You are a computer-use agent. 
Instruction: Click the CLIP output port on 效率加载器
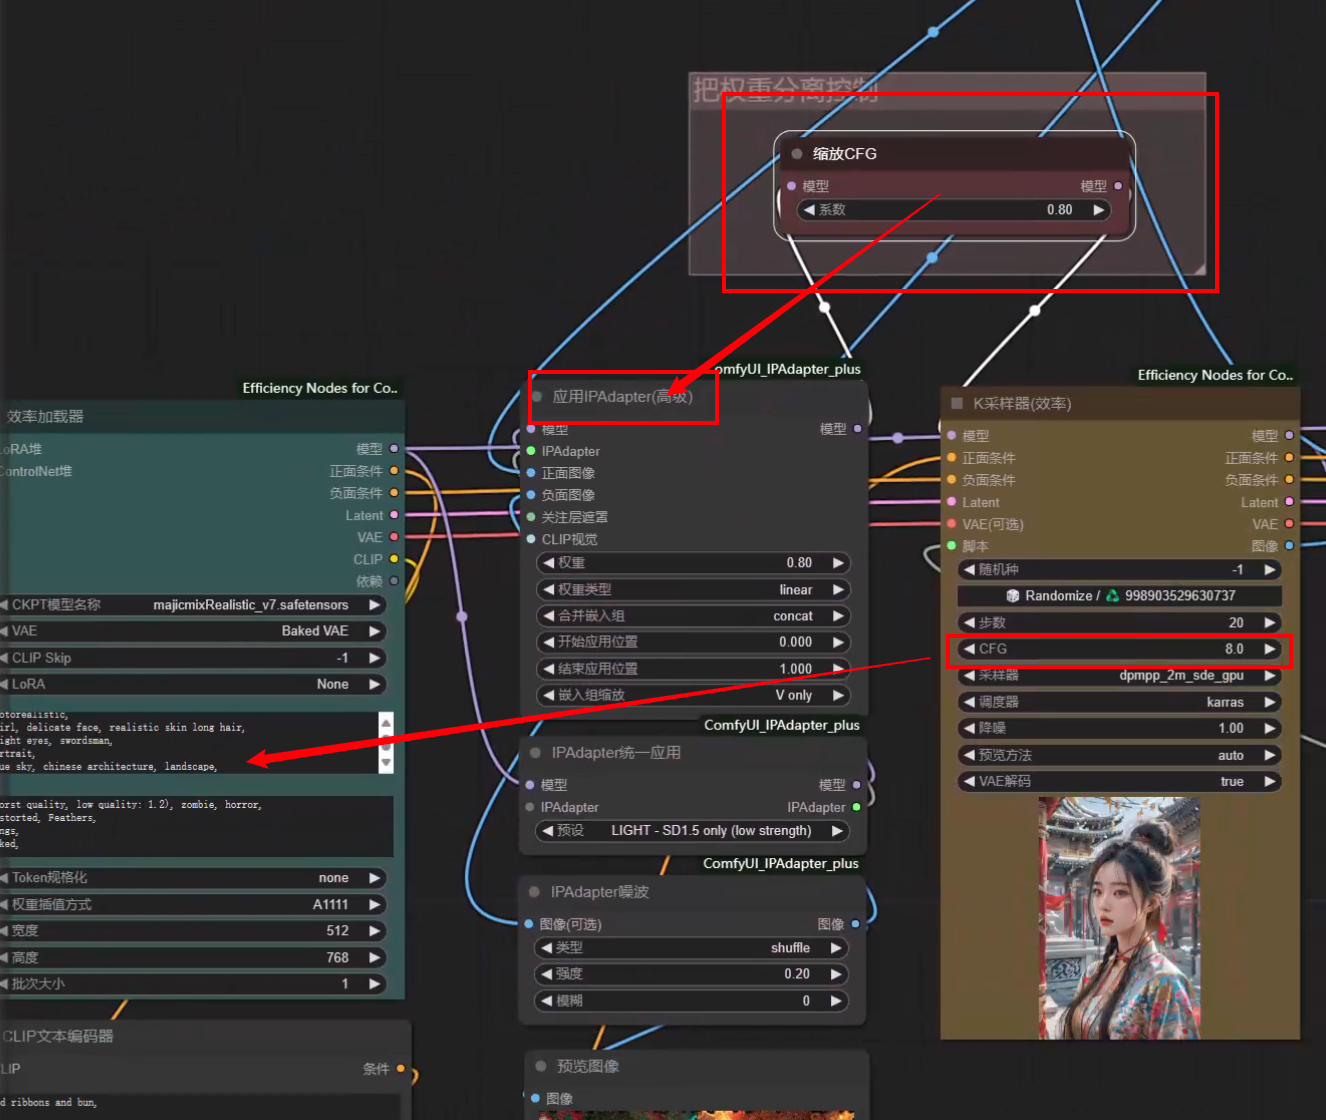click(x=394, y=559)
